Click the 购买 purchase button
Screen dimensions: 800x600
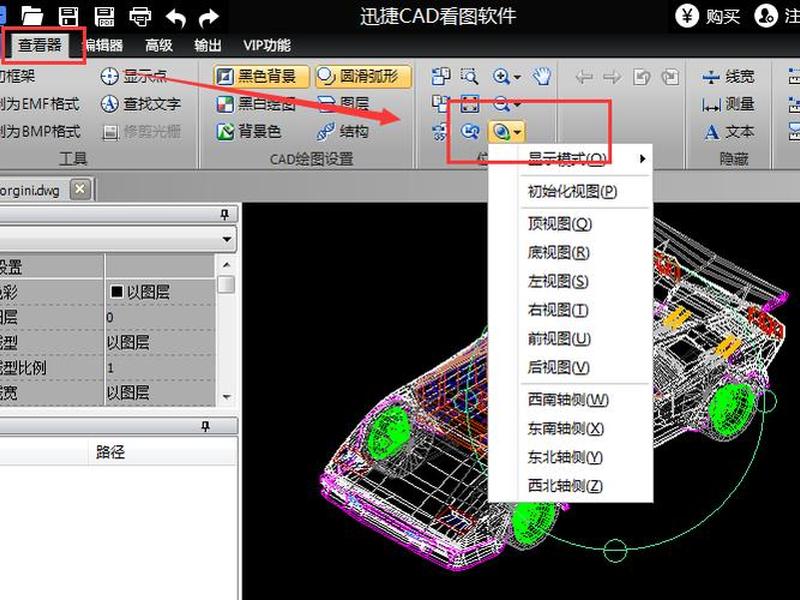(x=708, y=16)
